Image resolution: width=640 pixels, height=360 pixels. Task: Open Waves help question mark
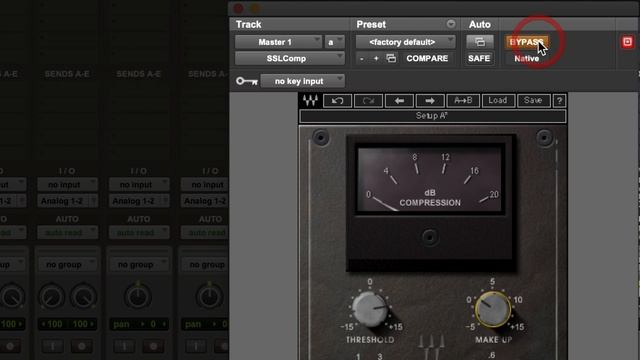pos(560,101)
